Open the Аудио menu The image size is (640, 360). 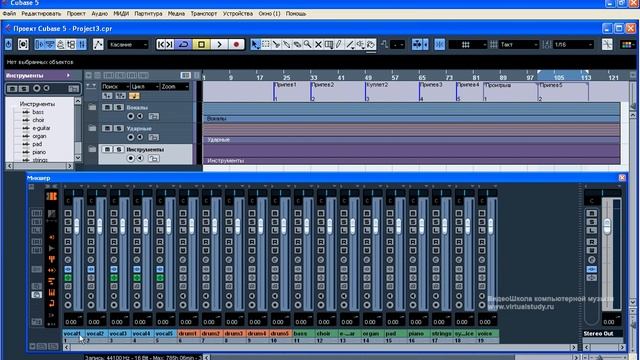(x=99, y=13)
